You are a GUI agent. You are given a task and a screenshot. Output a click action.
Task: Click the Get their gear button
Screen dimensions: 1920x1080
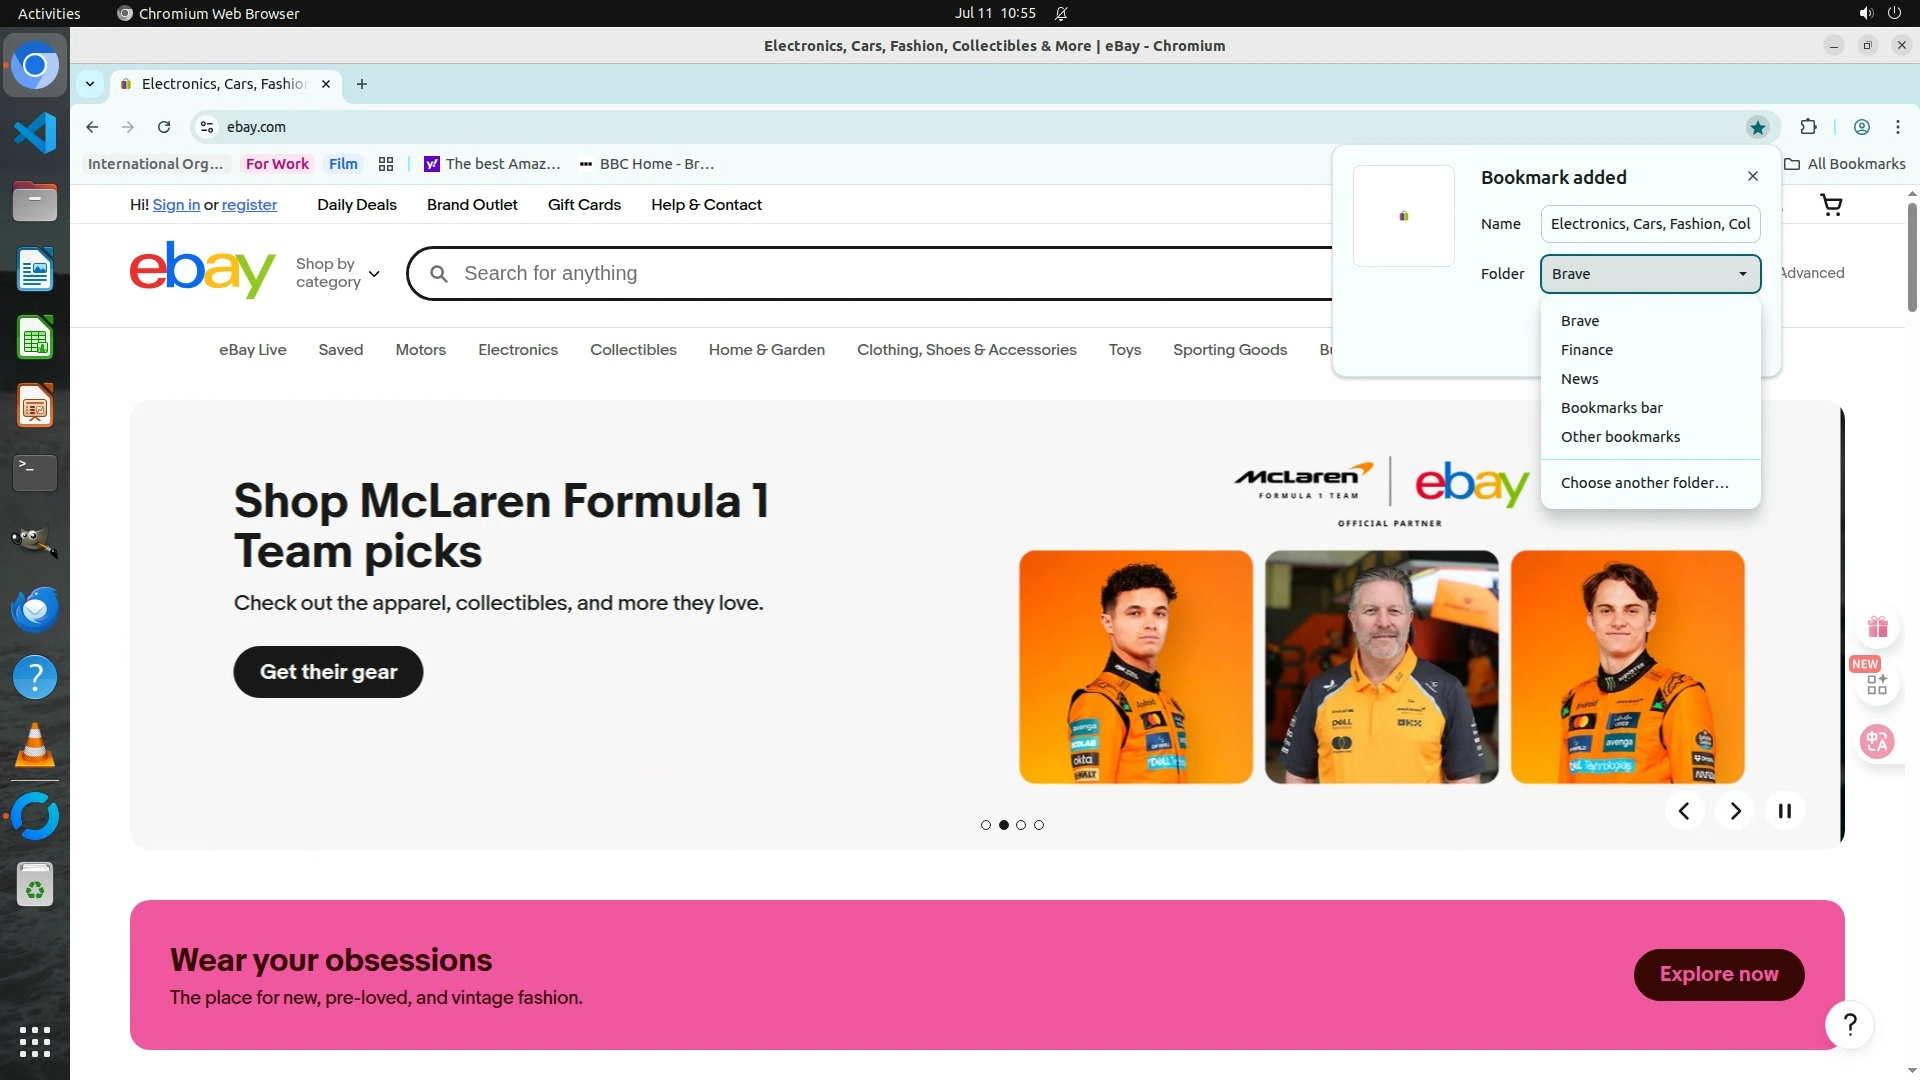click(x=328, y=672)
